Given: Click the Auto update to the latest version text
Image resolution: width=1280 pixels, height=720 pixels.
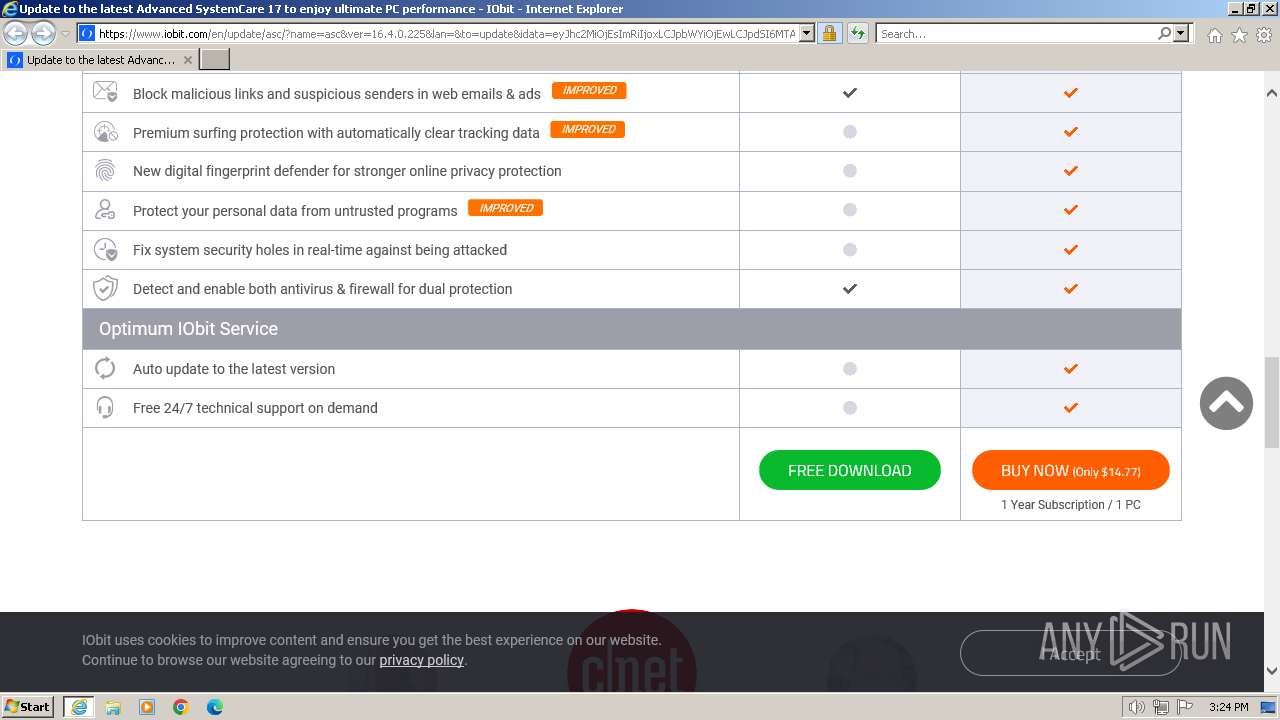Looking at the screenshot, I should pyautogui.click(x=234, y=369).
